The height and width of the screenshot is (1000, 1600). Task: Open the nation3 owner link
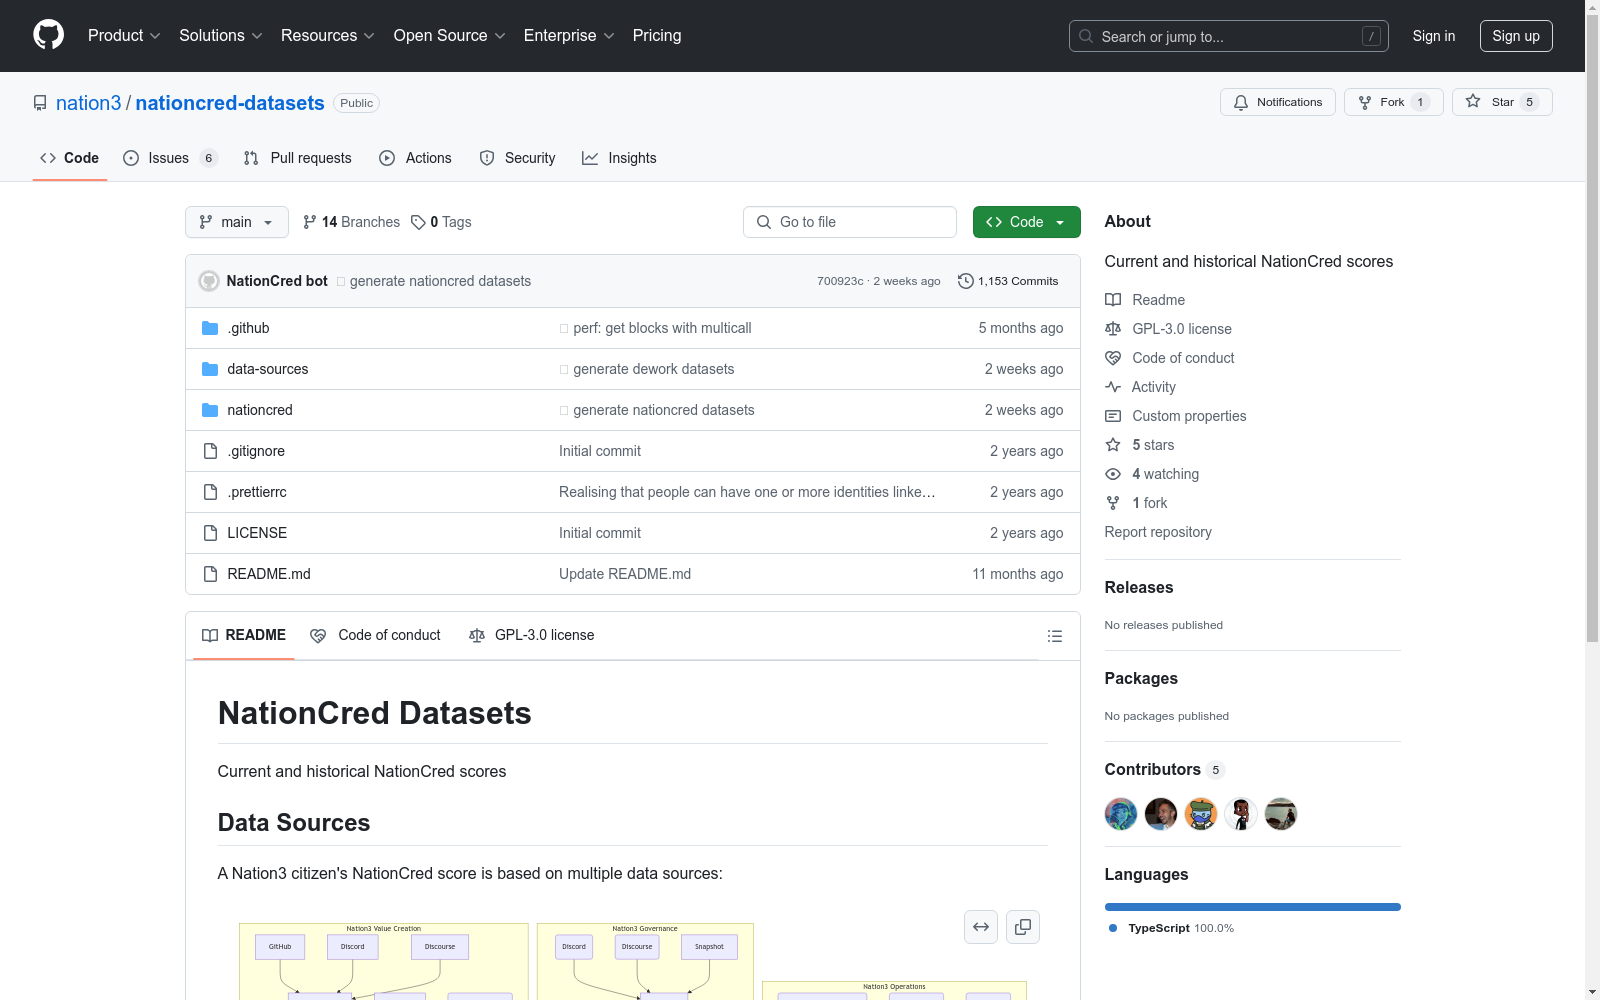(89, 103)
